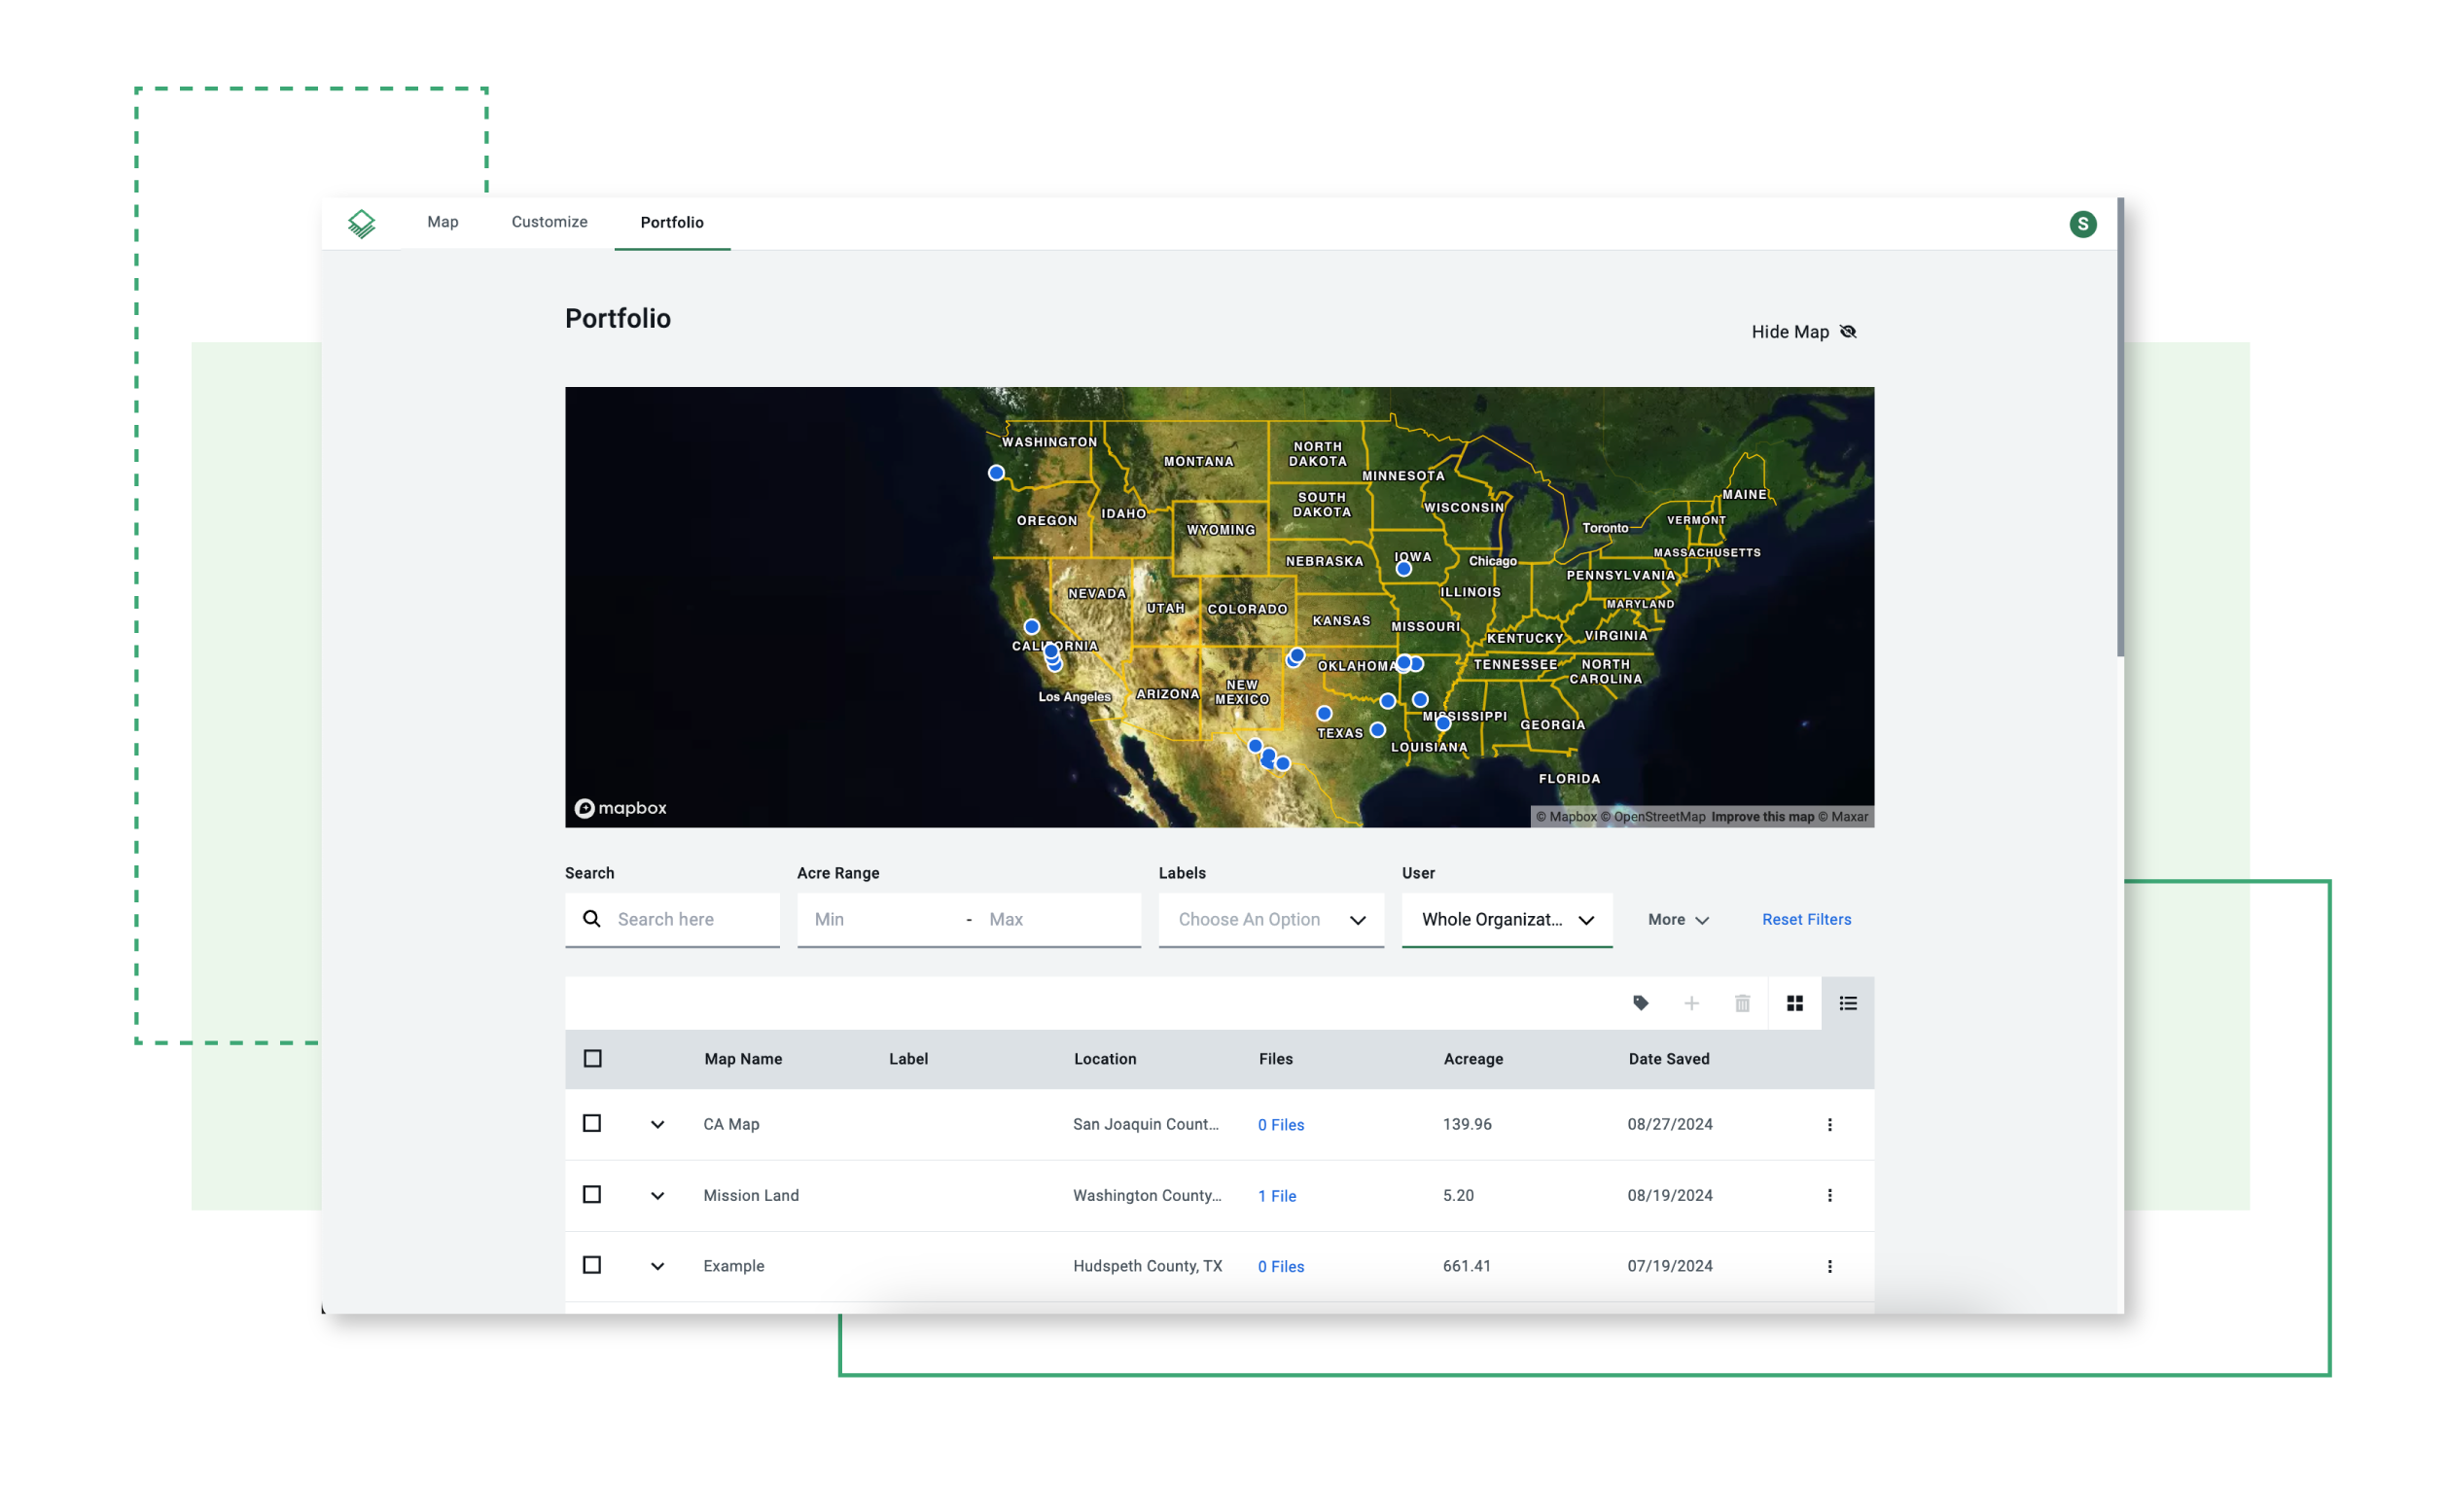Open the 1 File link for Mission Land
Viewport: 2446px width, 1512px height.
[x=1277, y=1195]
